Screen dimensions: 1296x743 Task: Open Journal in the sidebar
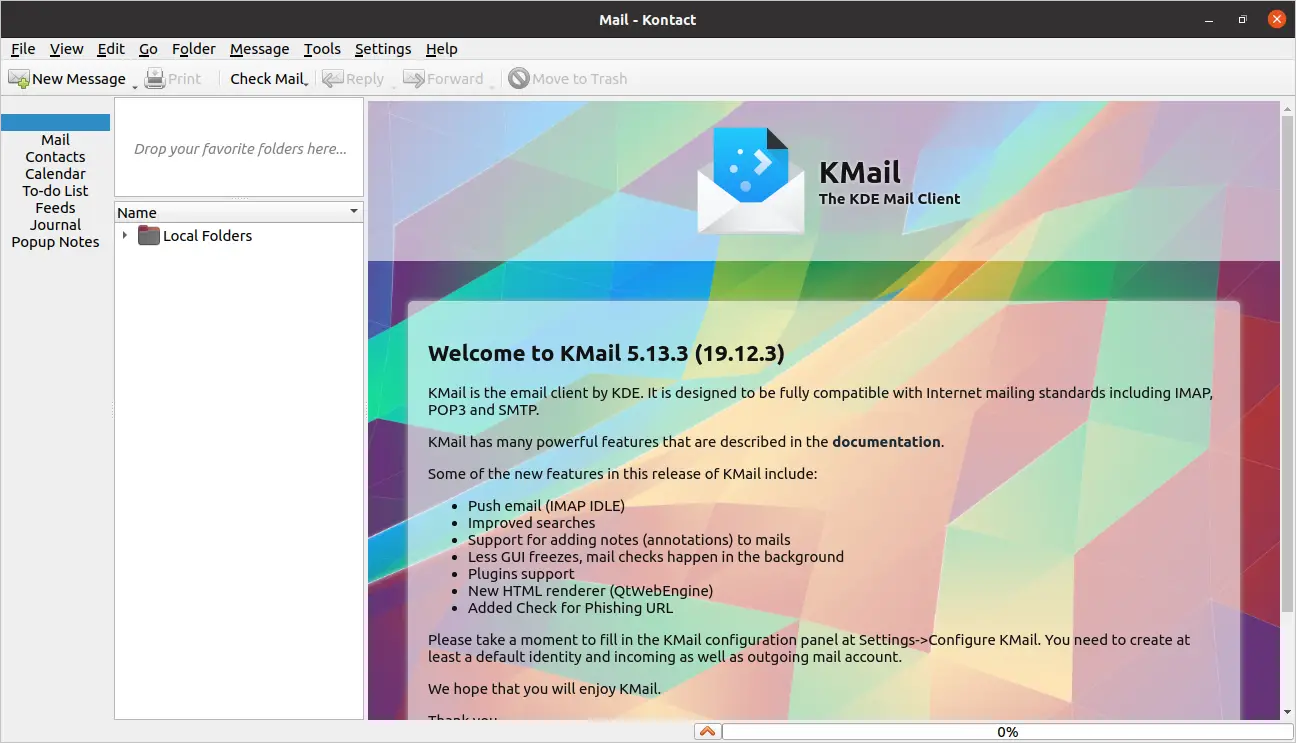click(x=55, y=225)
